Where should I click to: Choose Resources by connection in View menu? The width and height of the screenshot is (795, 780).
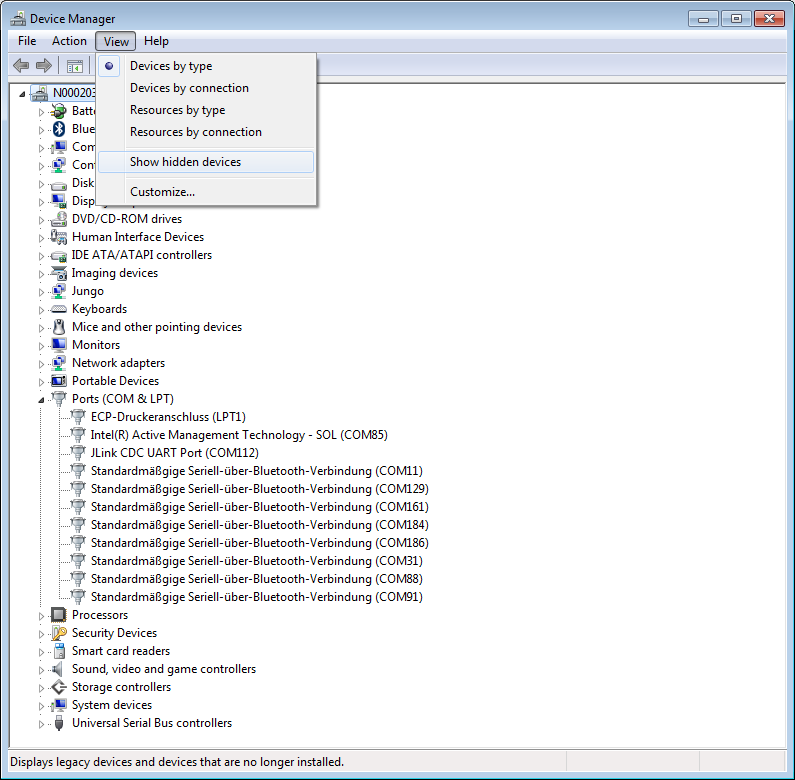click(x=195, y=132)
